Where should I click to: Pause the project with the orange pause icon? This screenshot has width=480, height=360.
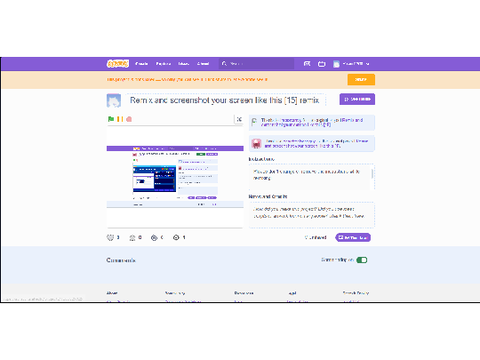(120, 119)
